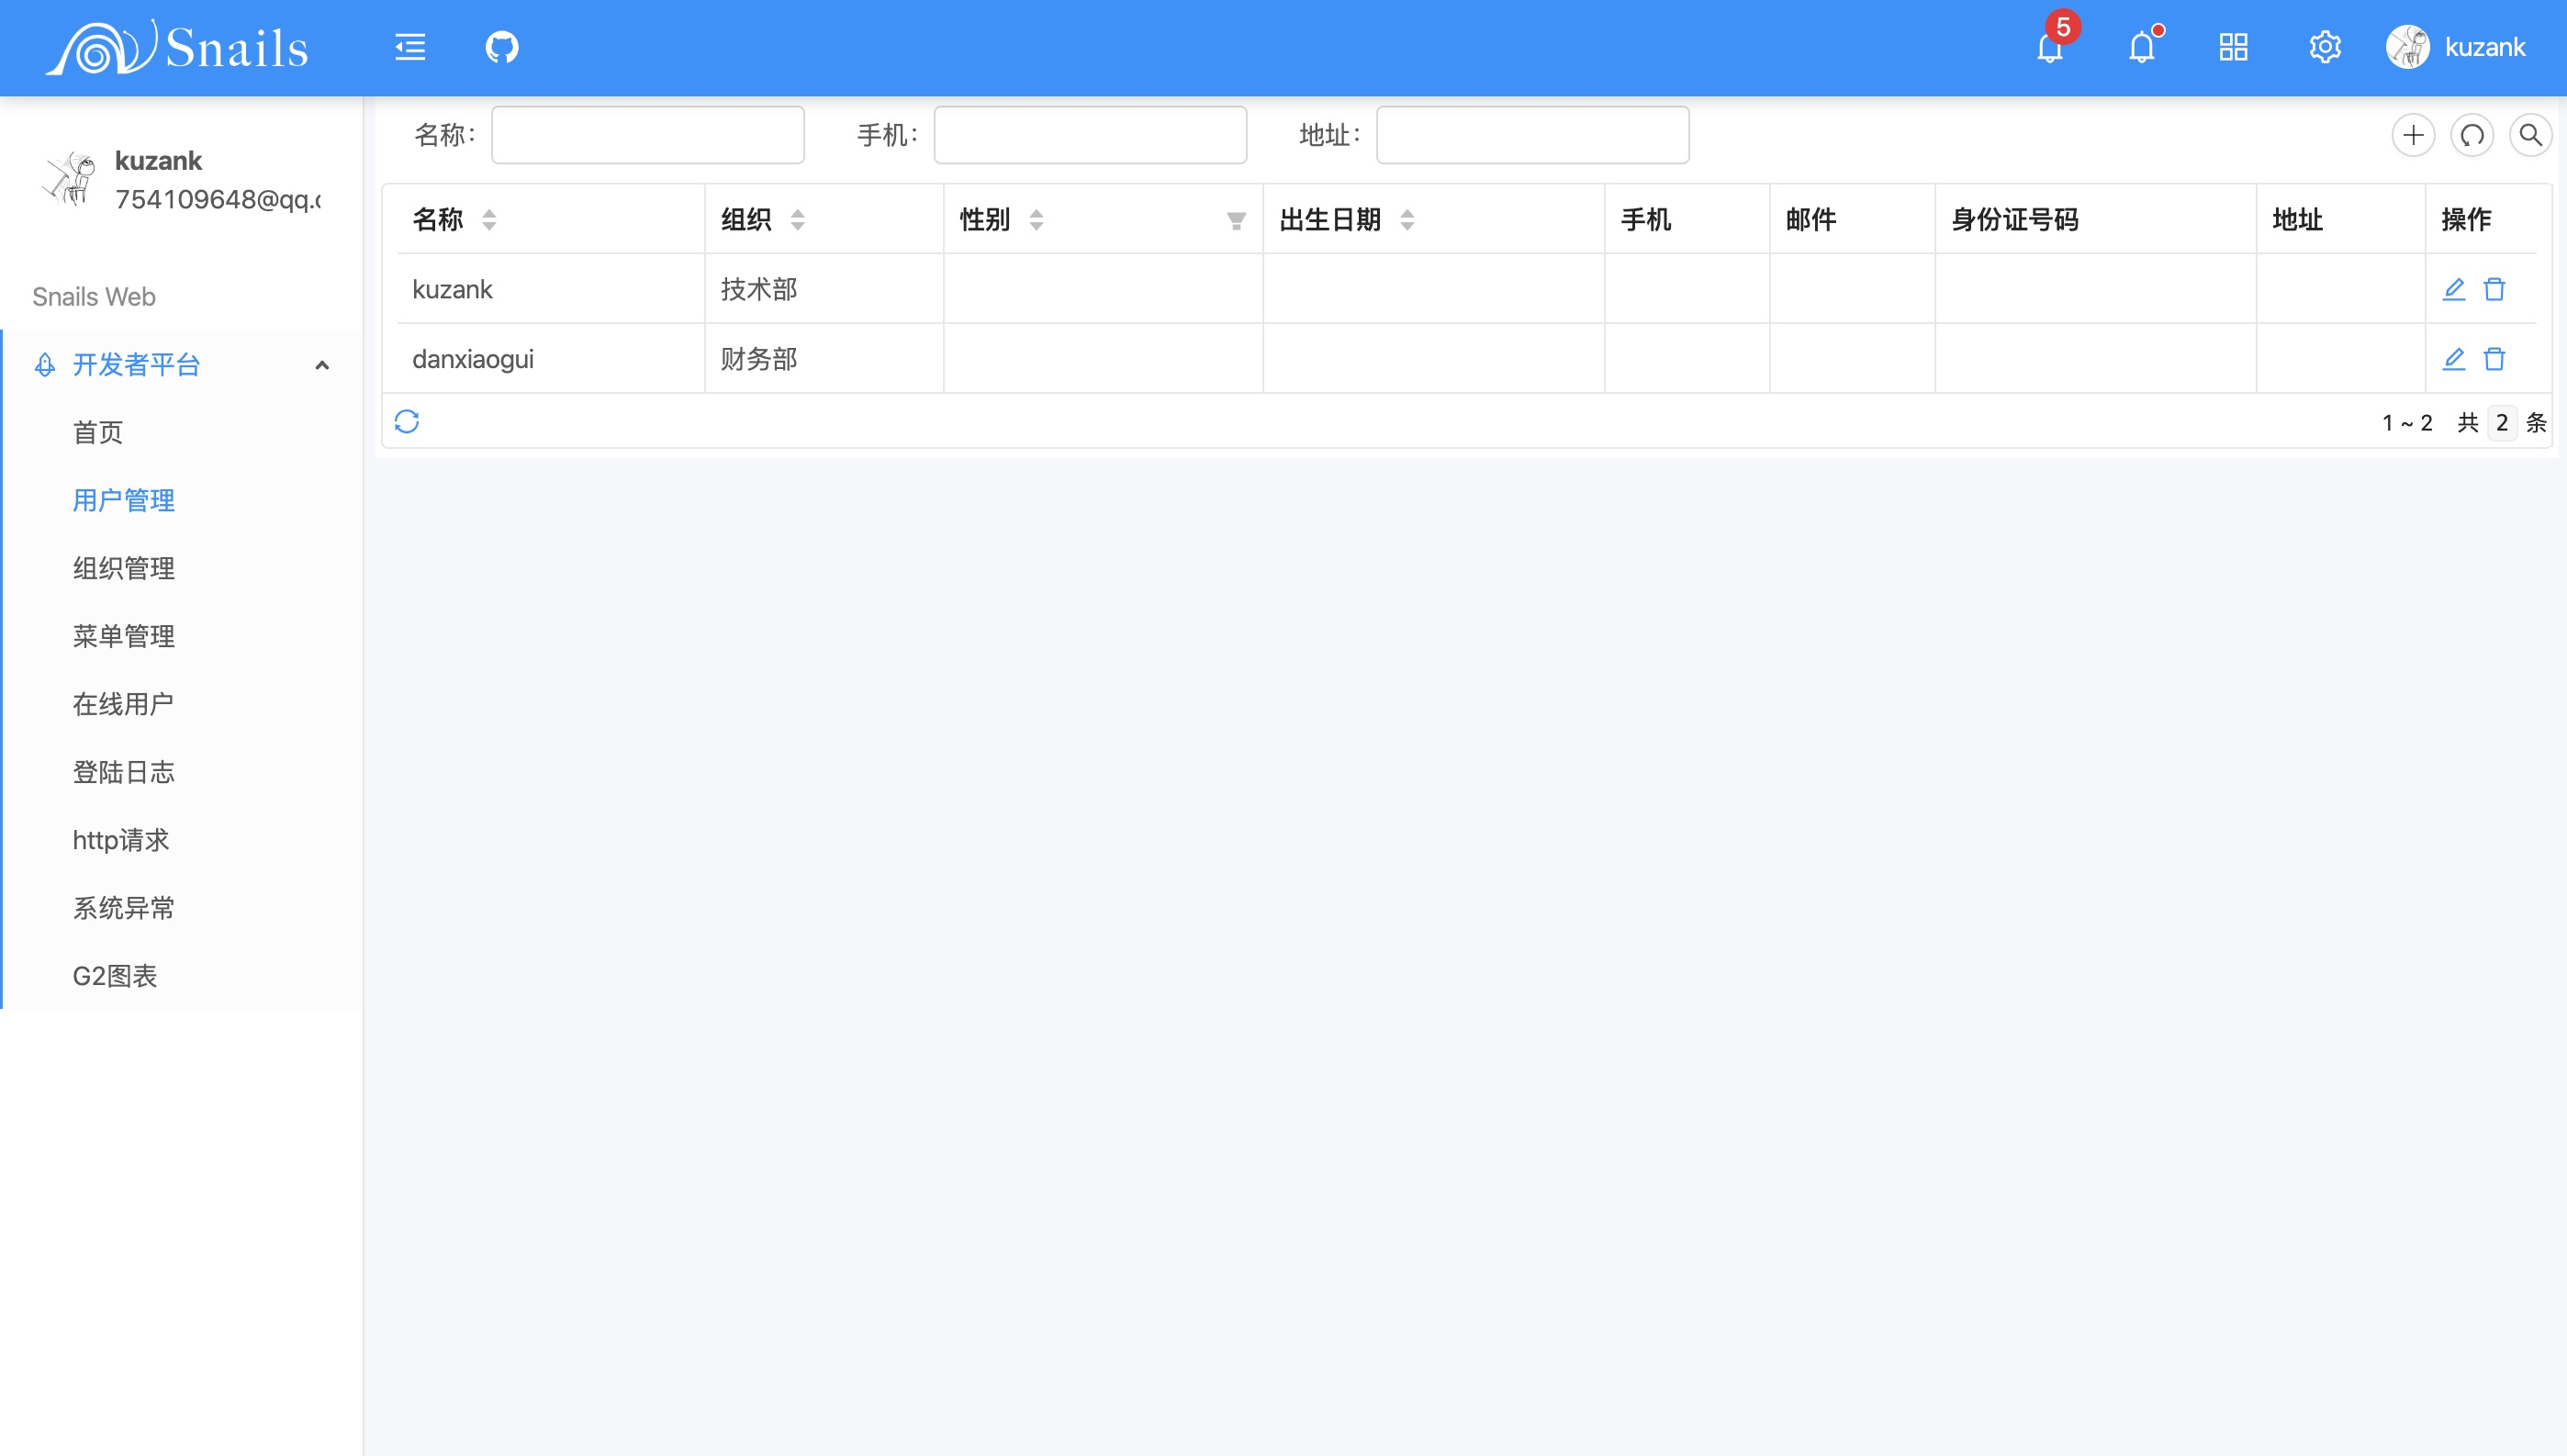Toggle sort on 名称 column
The image size is (2567, 1456).
point(489,220)
